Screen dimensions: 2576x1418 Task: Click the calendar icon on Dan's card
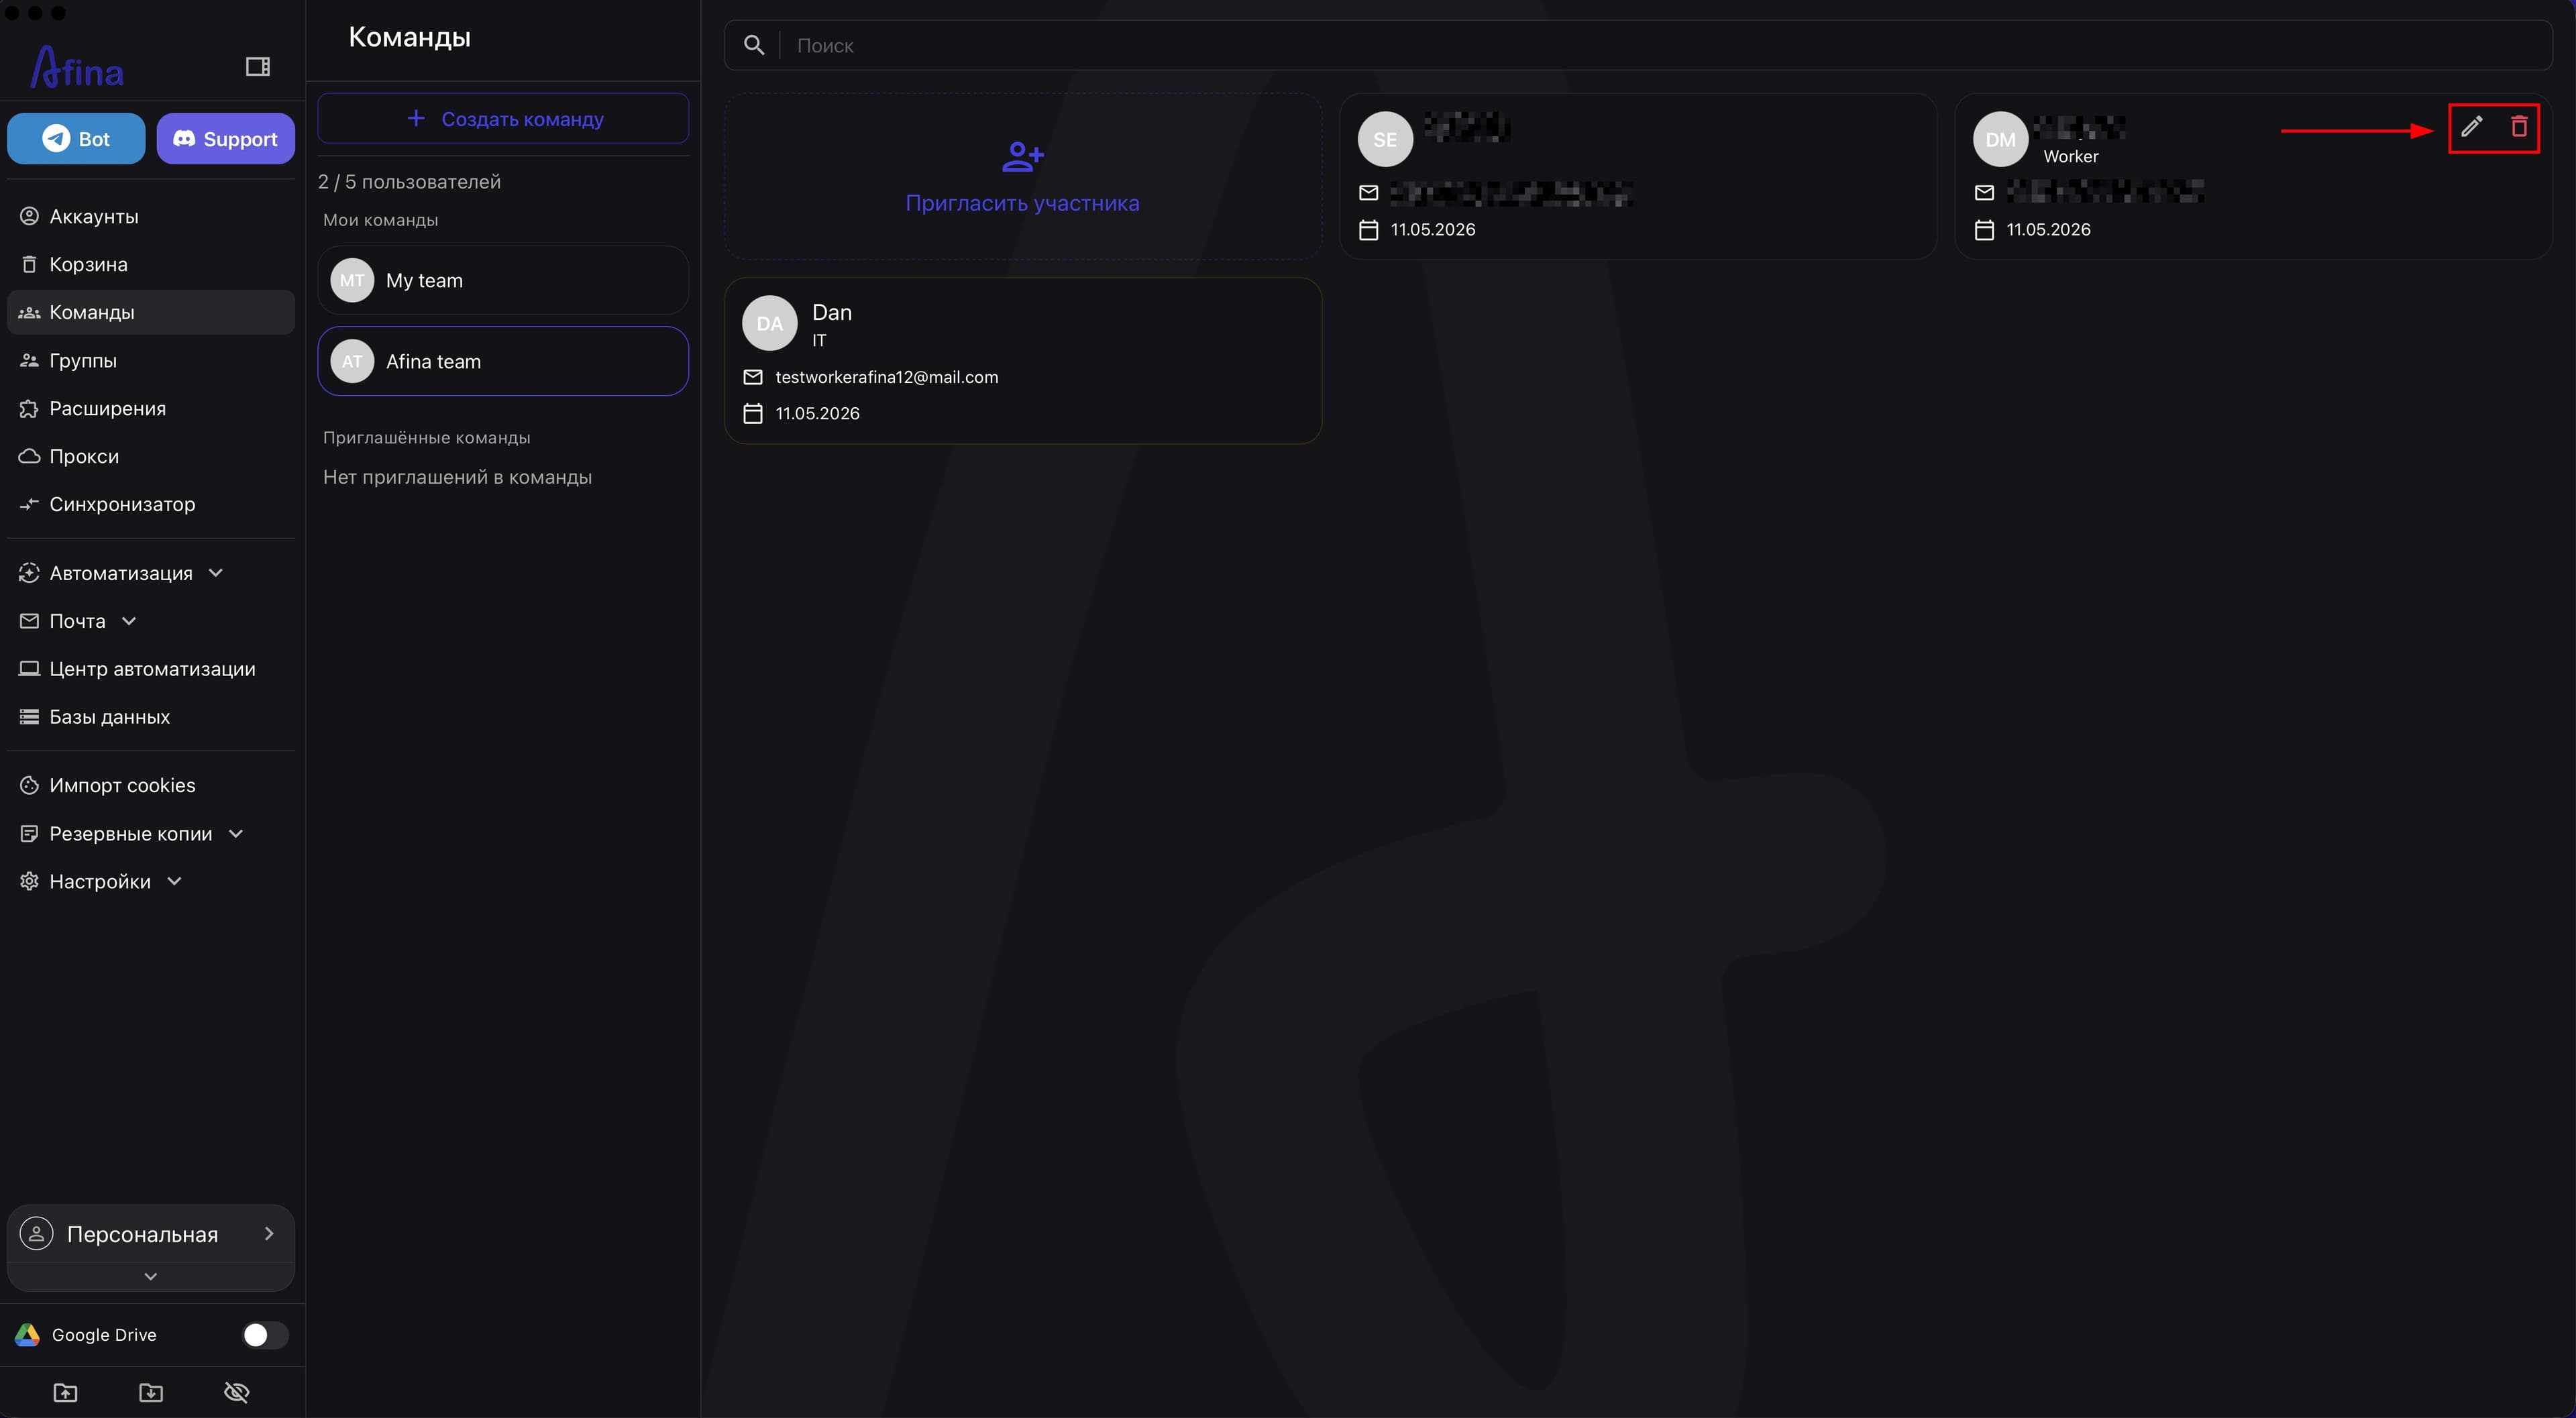pyautogui.click(x=753, y=413)
